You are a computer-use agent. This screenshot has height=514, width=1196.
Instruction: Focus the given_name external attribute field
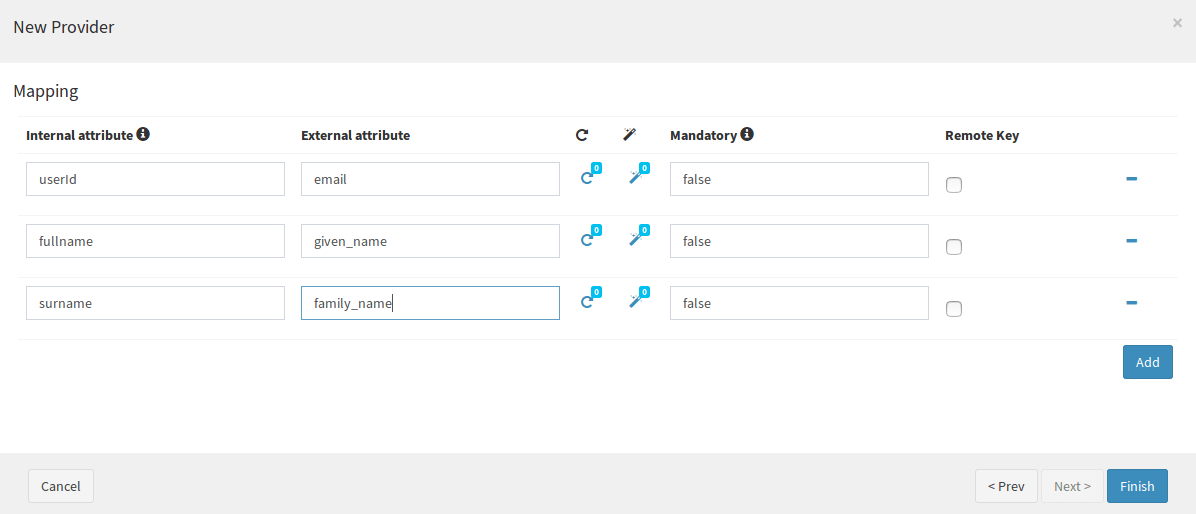click(430, 241)
